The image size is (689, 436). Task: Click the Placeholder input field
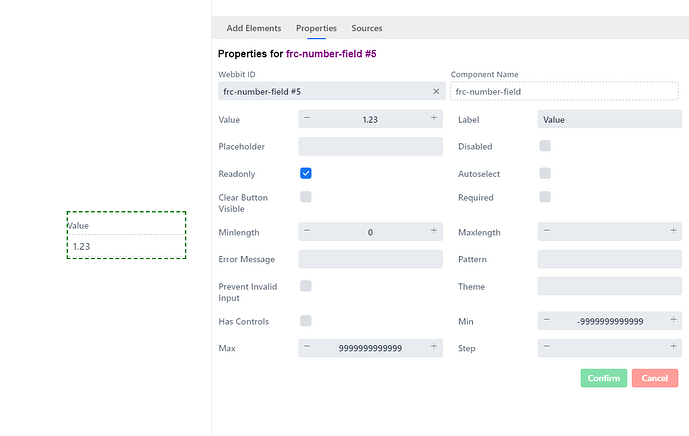click(370, 146)
